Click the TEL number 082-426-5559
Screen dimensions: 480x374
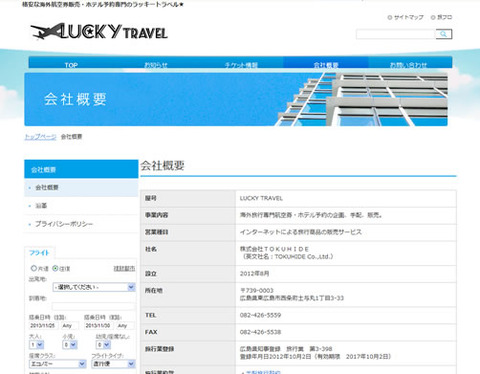260,315
